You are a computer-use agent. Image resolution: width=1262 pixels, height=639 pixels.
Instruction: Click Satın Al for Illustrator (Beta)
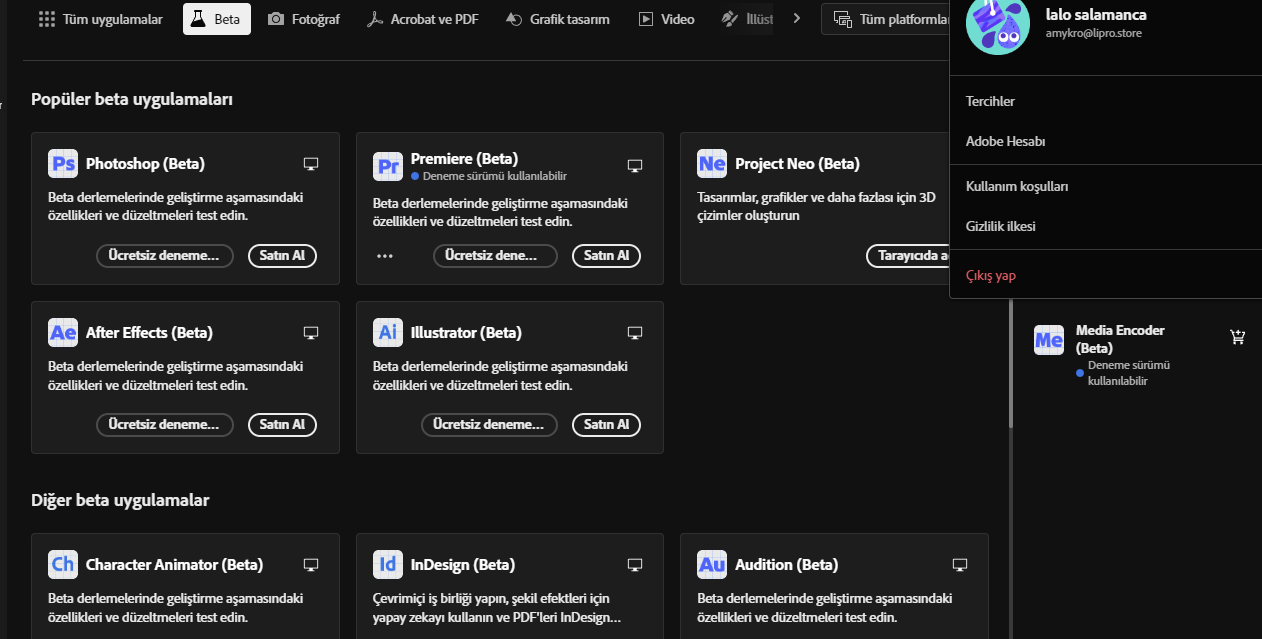point(606,425)
